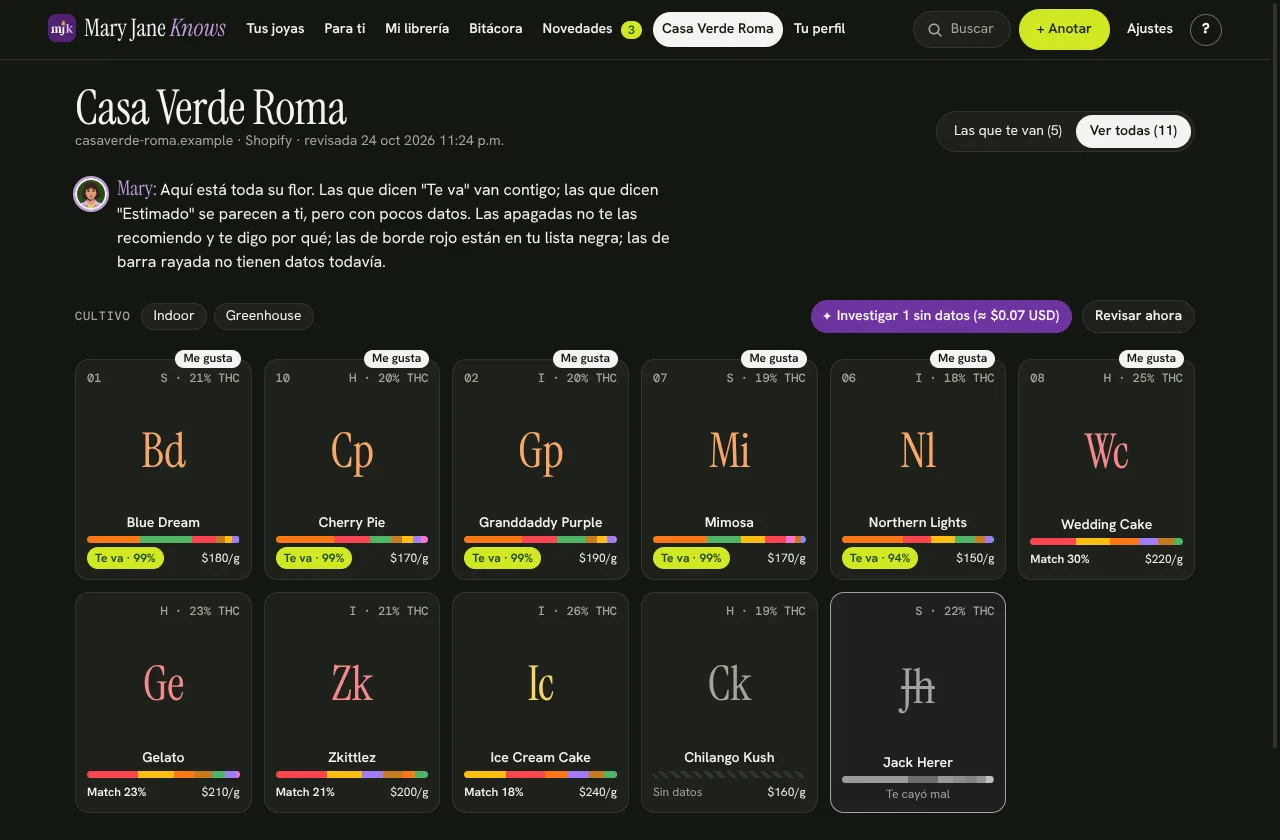Open the Ice Cream Cake Ic card
The width and height of the screenshot is (1280, 840).
(541, 703)
